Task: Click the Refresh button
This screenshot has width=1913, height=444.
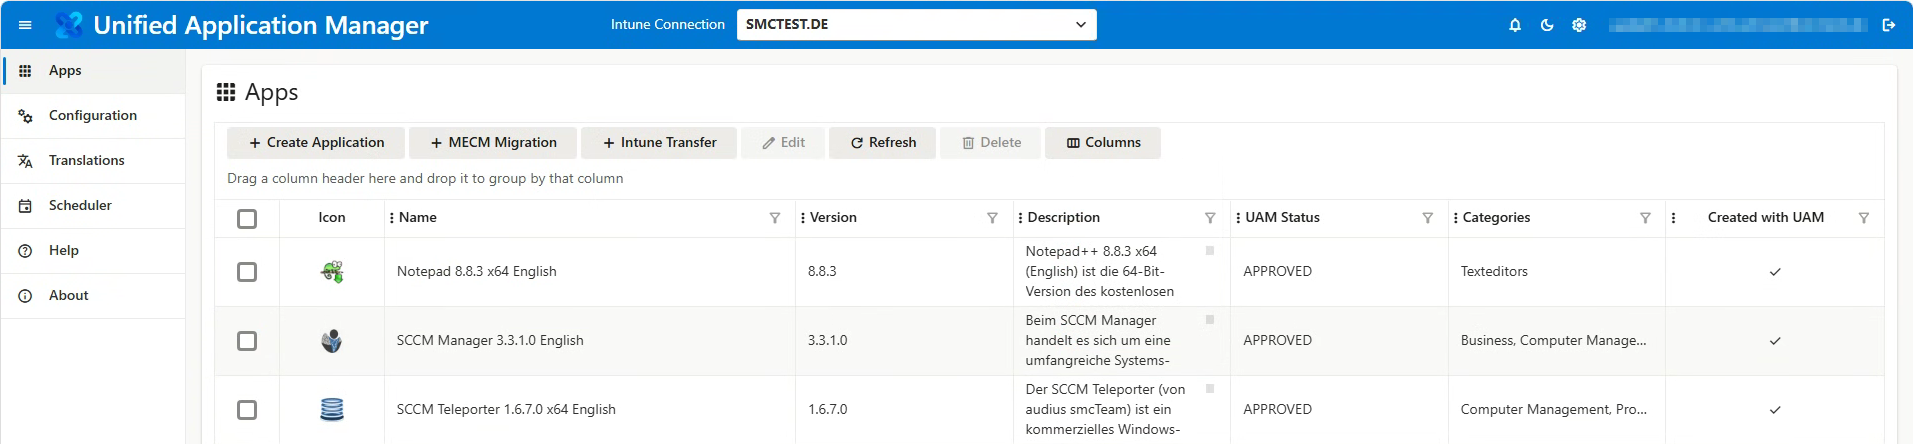Action: (883, 143)
